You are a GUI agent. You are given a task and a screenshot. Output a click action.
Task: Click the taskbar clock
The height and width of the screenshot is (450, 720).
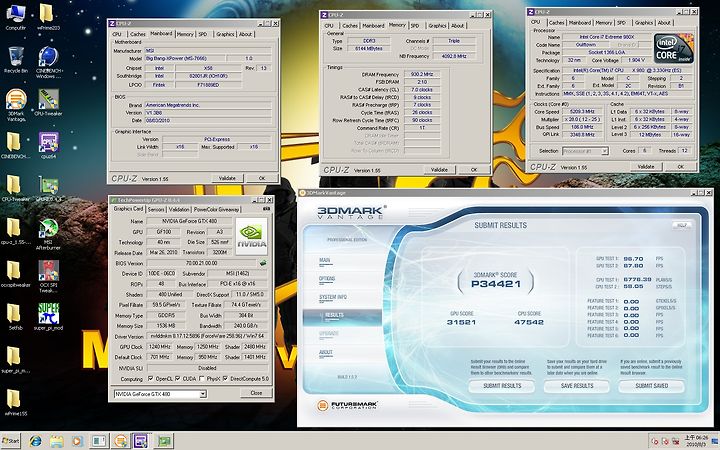(x=697, y=441)
